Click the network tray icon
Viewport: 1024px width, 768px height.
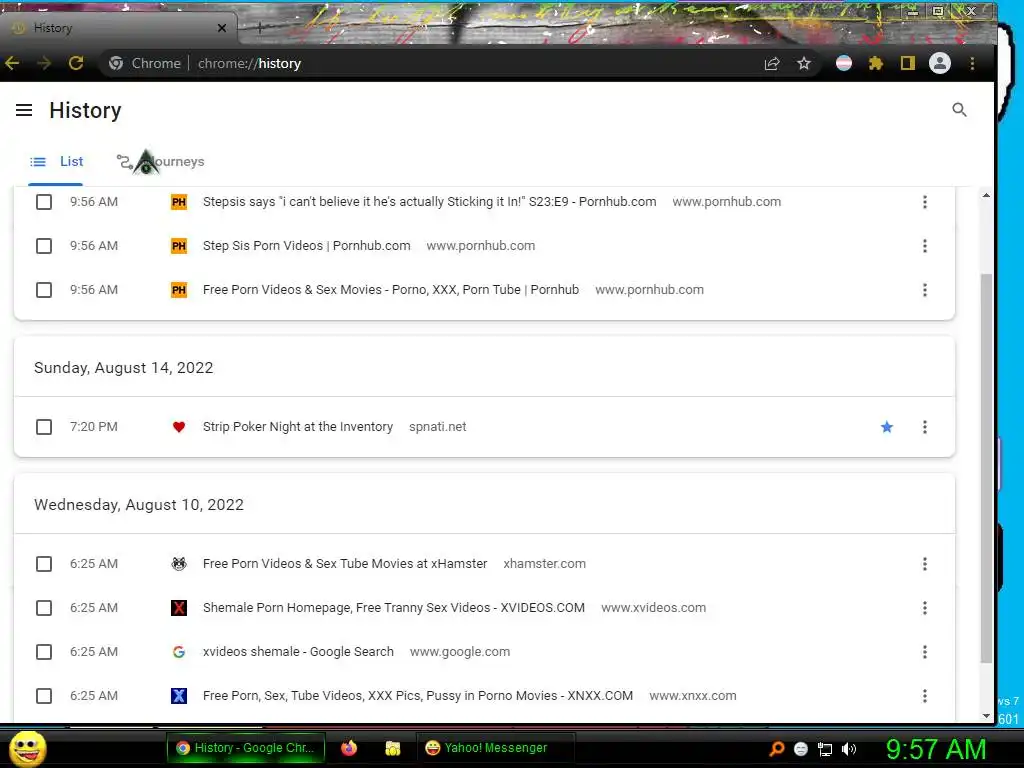(825, 749)
